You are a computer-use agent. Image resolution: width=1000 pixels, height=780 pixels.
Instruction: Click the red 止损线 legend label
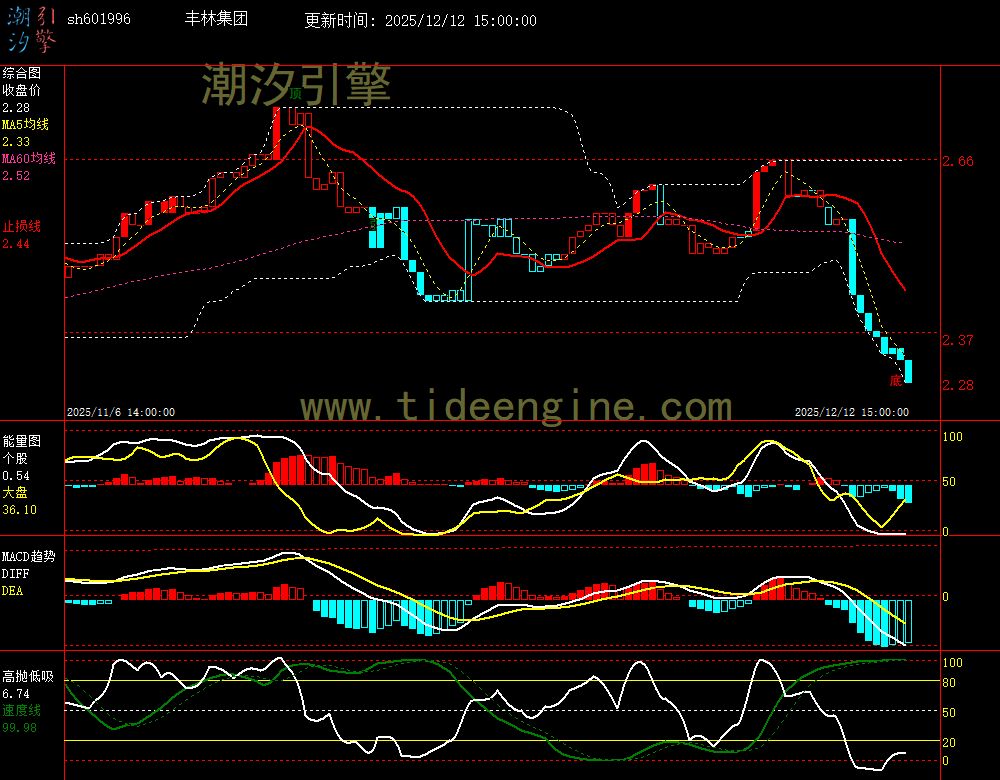21,226
